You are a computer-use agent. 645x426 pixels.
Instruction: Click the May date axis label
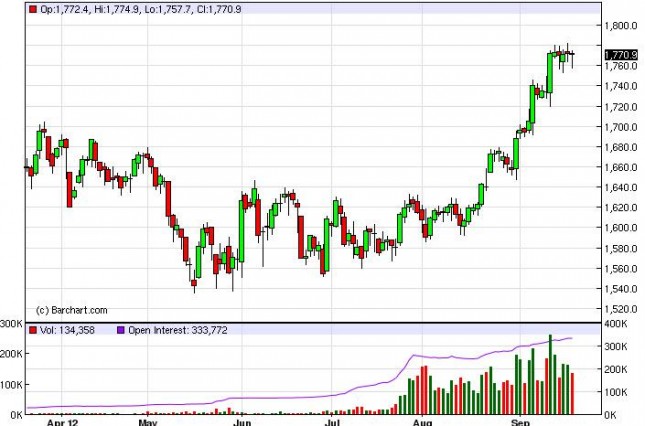coord(148,422)
